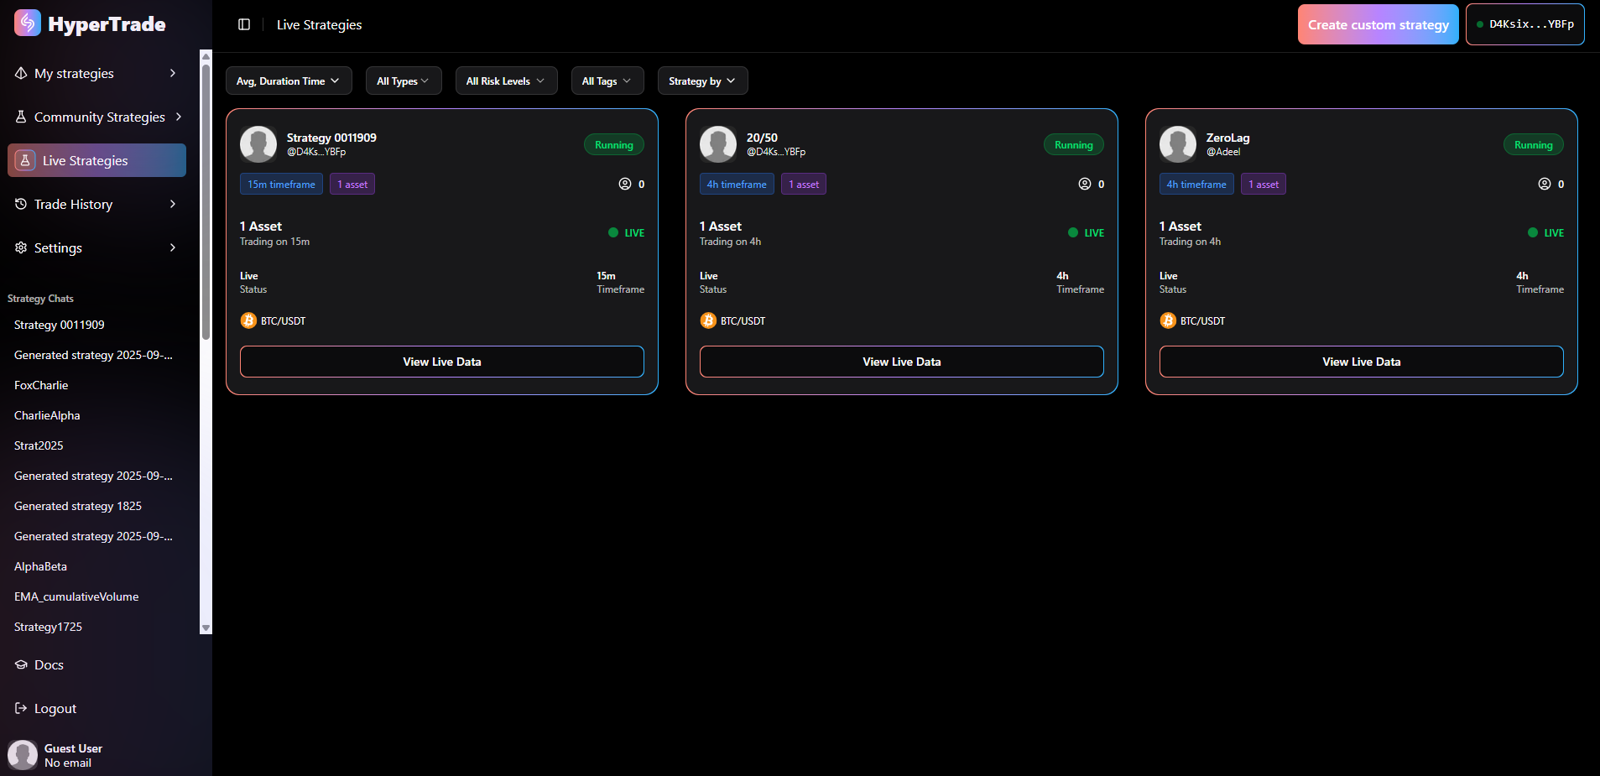
Task: Click the sidebar scrollbar down arrow
Action: [x=206, y=628]
